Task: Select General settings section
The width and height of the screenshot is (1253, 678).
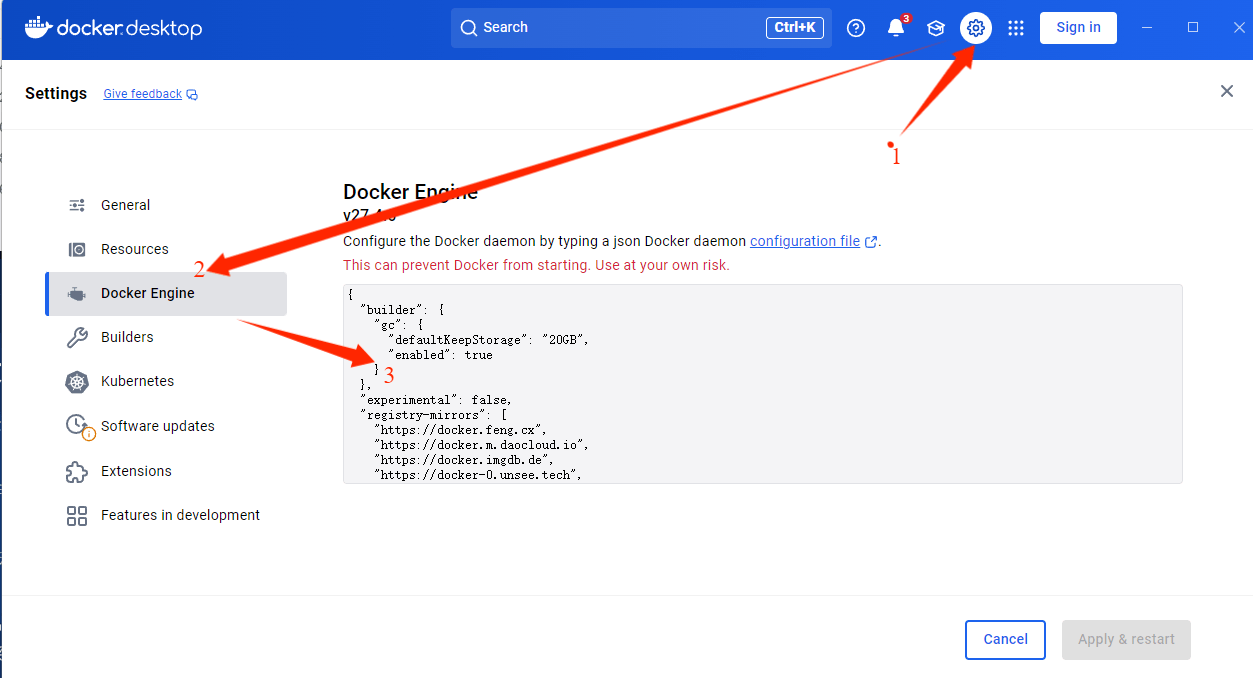Action: tap(166, 205)
